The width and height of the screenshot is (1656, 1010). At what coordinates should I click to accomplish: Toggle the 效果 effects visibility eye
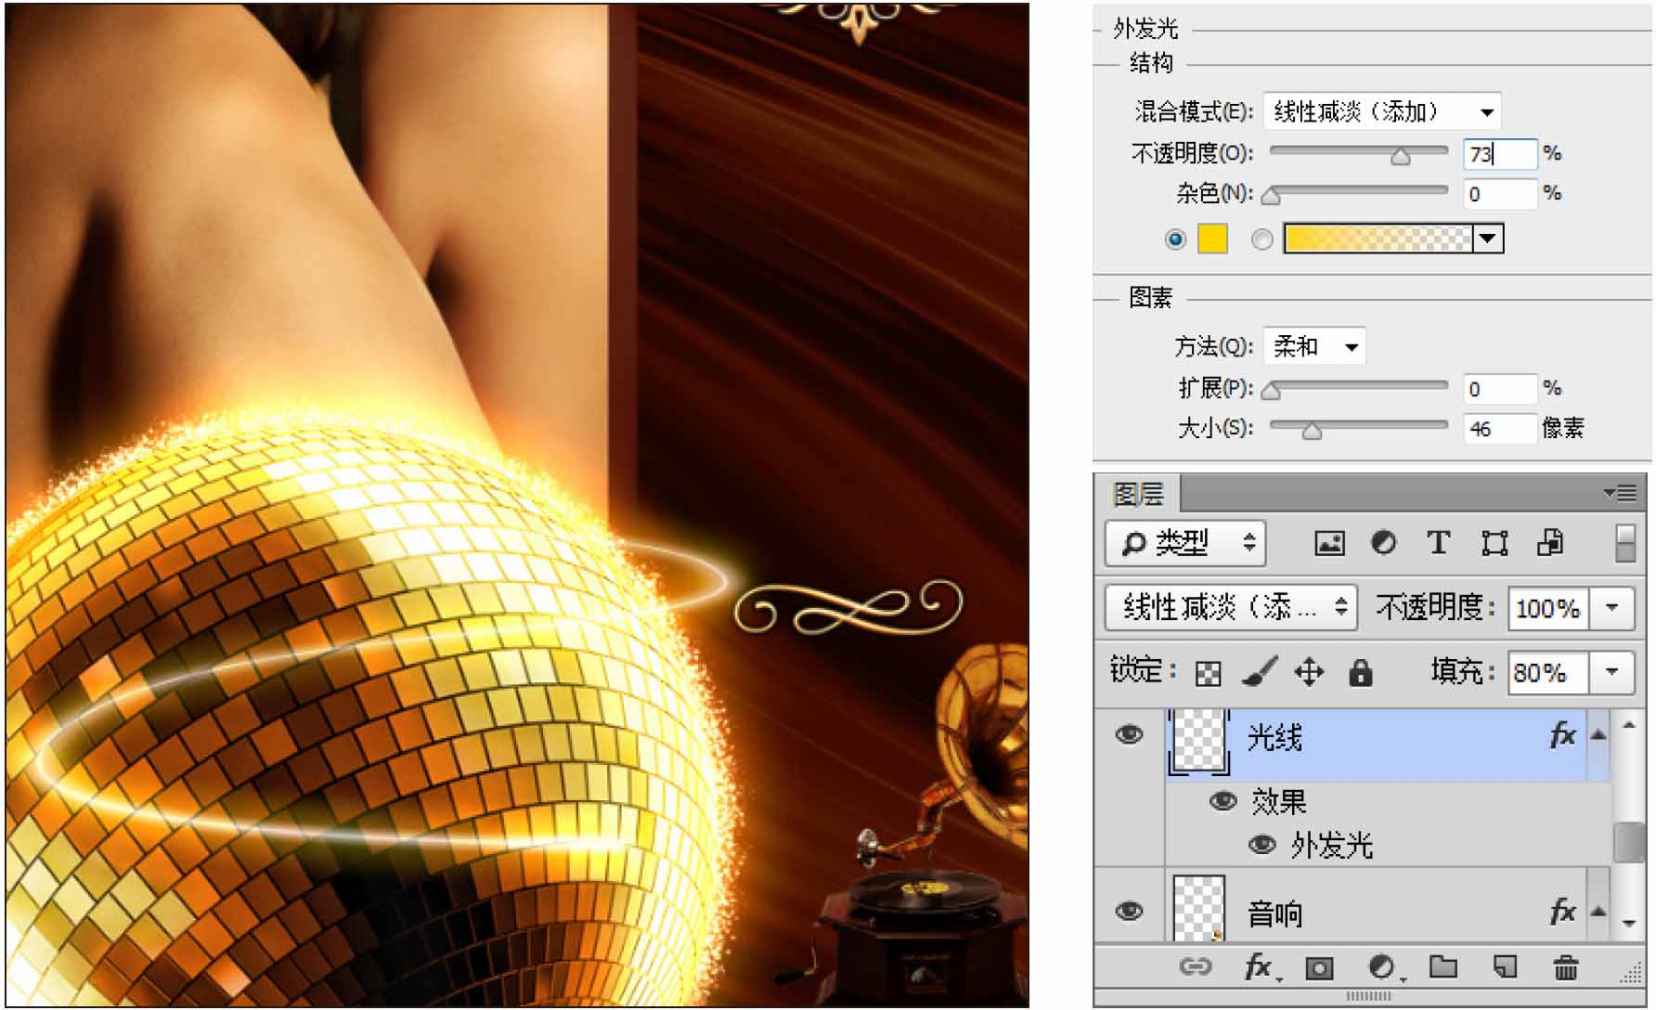click(x=1223, y=801)
